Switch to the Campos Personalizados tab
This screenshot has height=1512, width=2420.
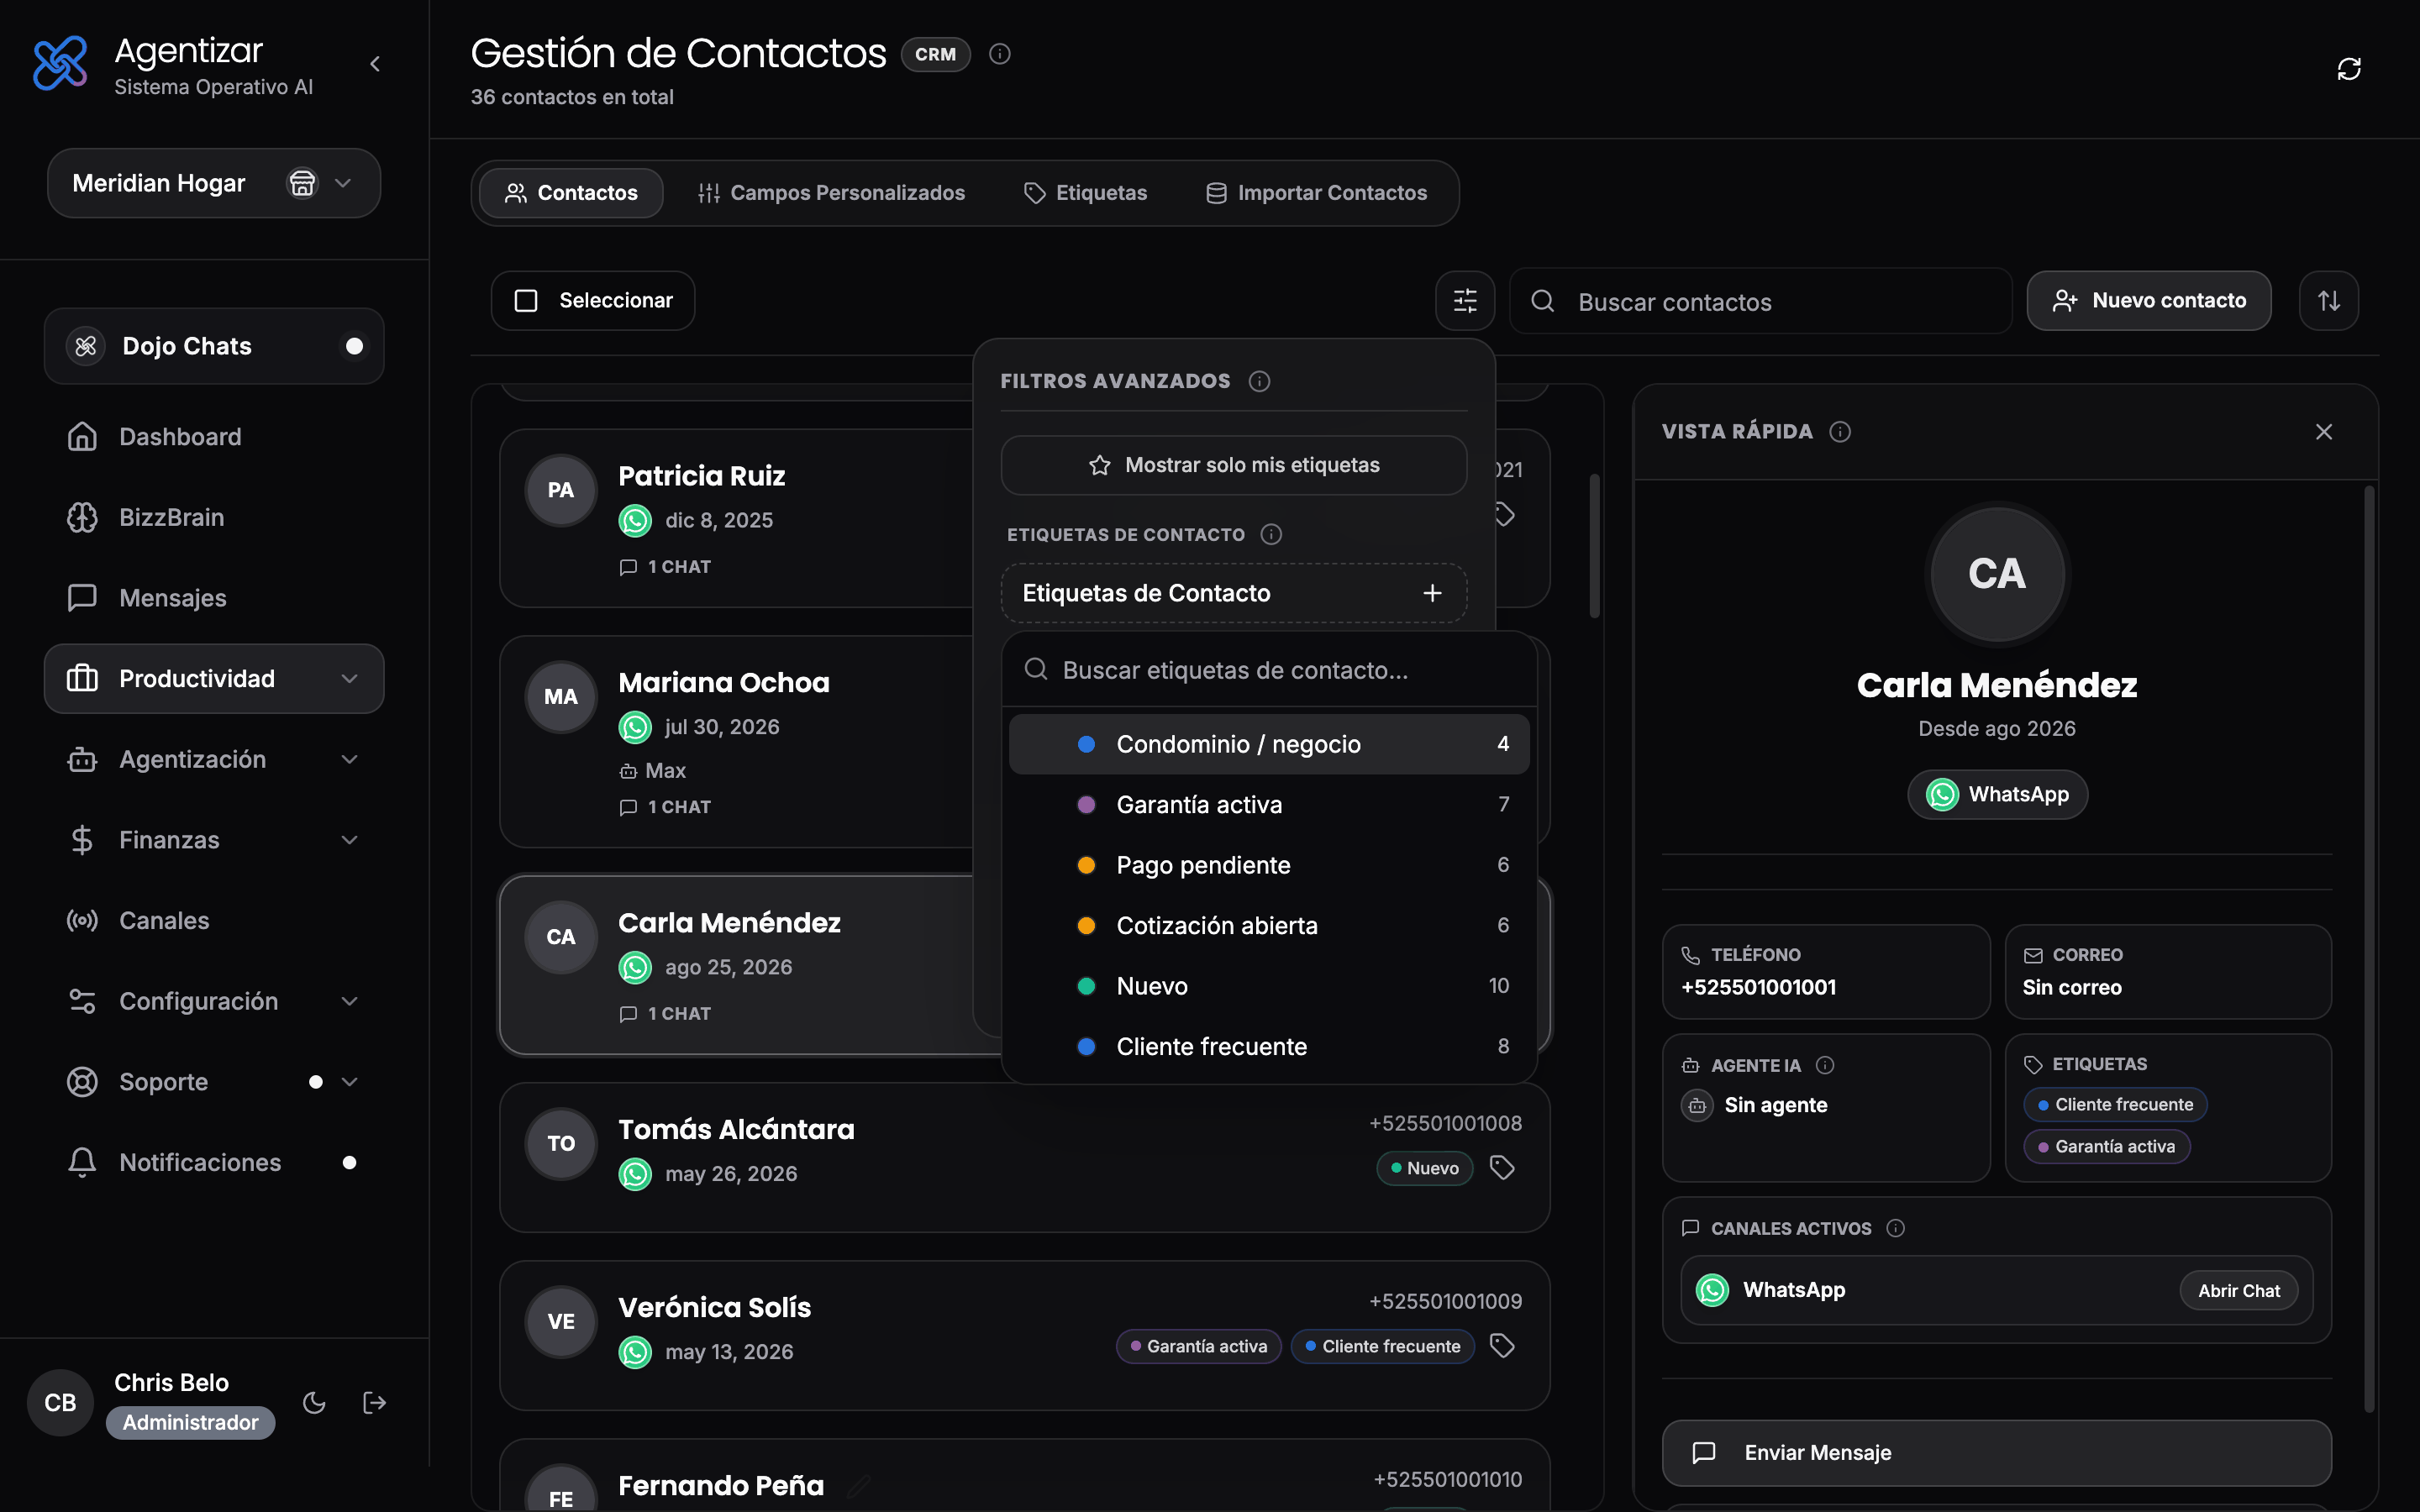coord(831,193)
